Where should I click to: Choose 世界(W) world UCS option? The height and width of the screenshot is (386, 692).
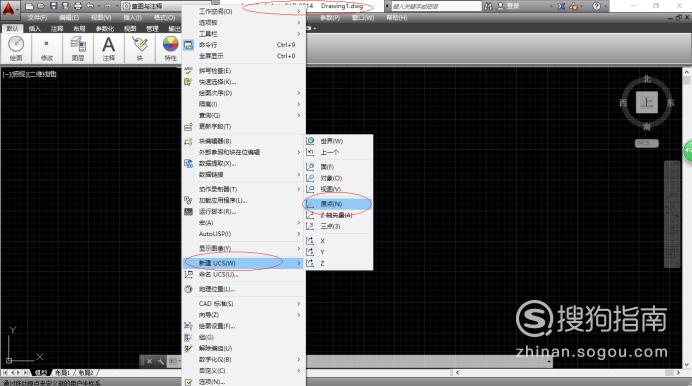pyautogui.click(x=339, y=141)
